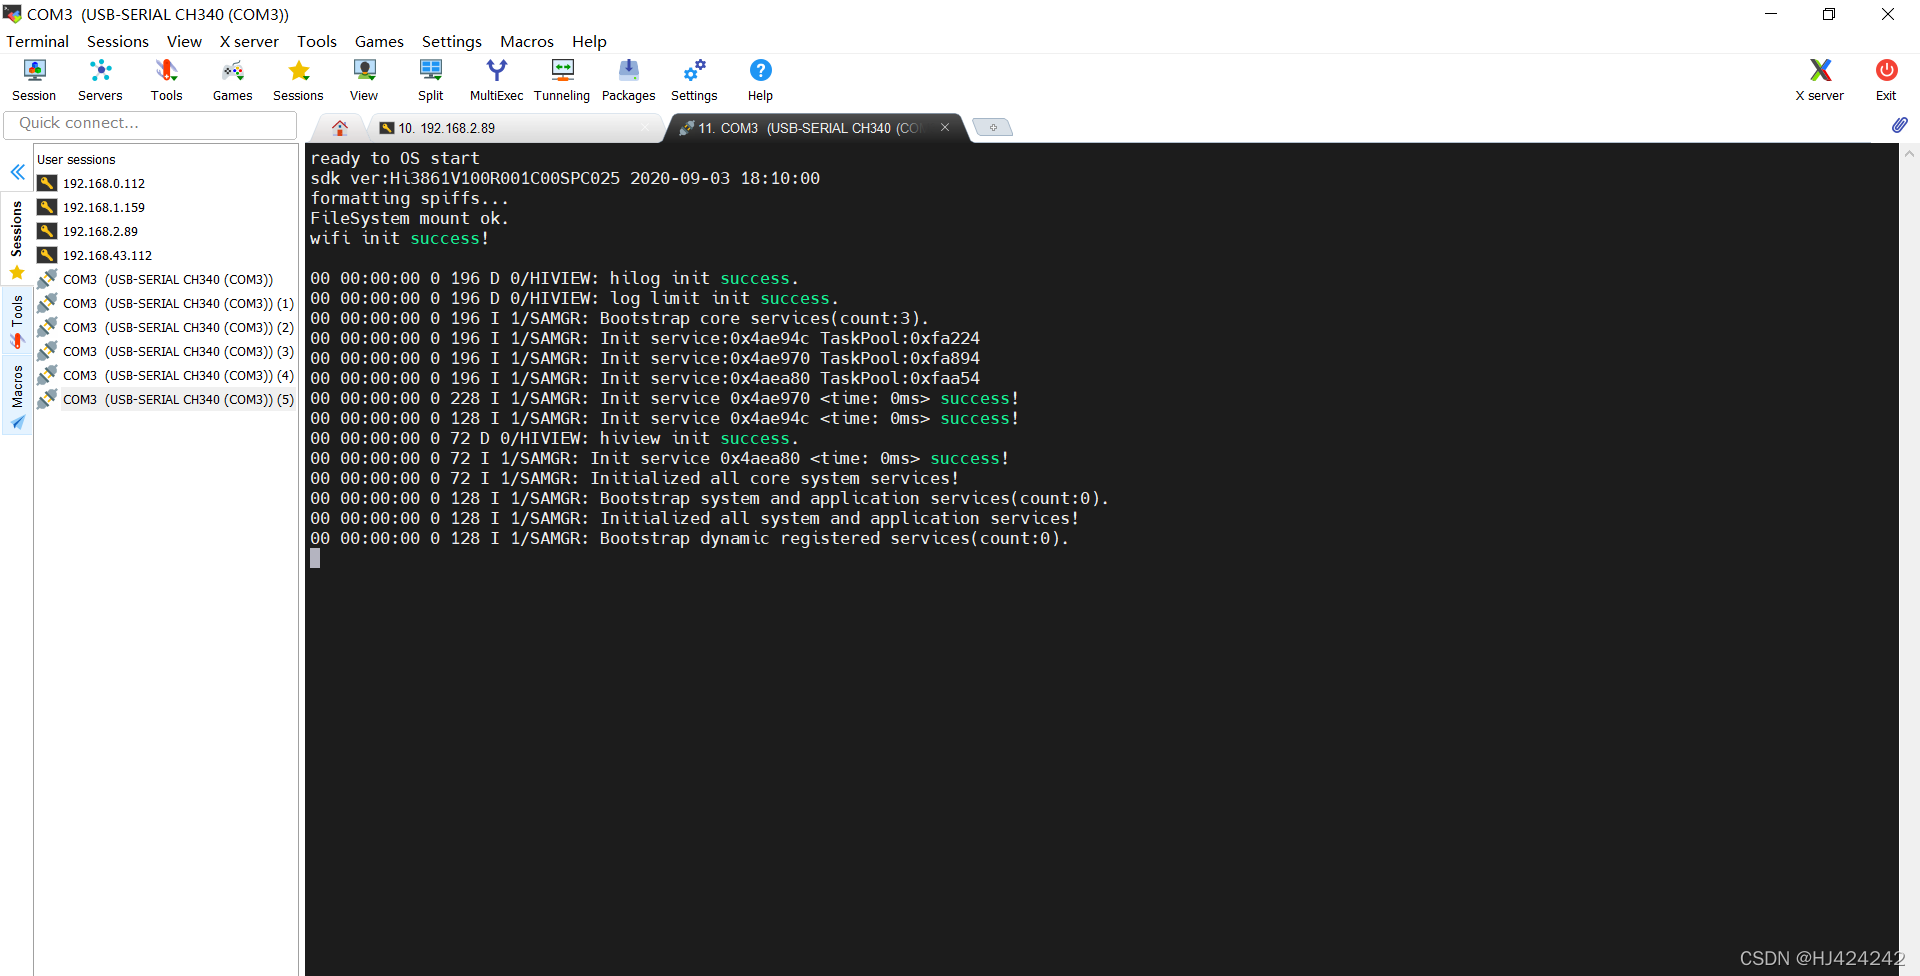Select the User sessions tree root
1920x976 pixels.
click(76, 159)
